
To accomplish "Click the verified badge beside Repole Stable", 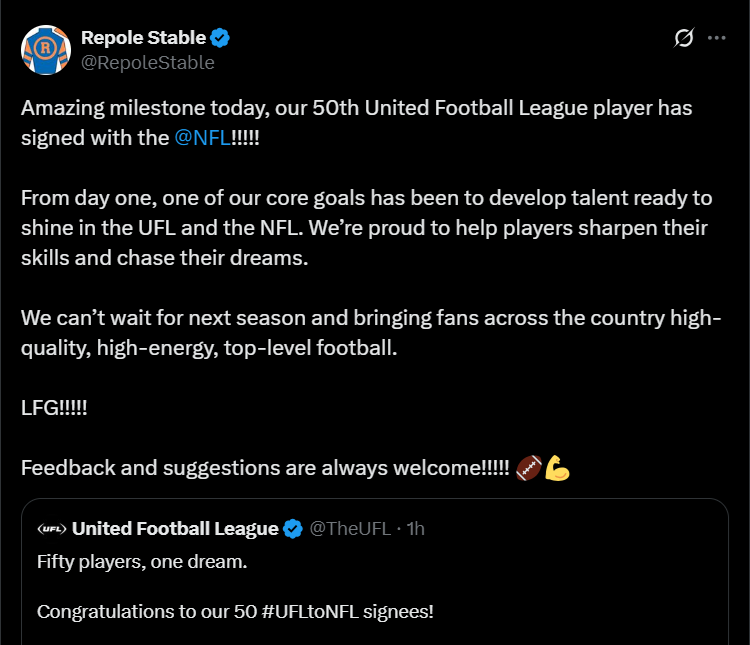I will point(221,38).
